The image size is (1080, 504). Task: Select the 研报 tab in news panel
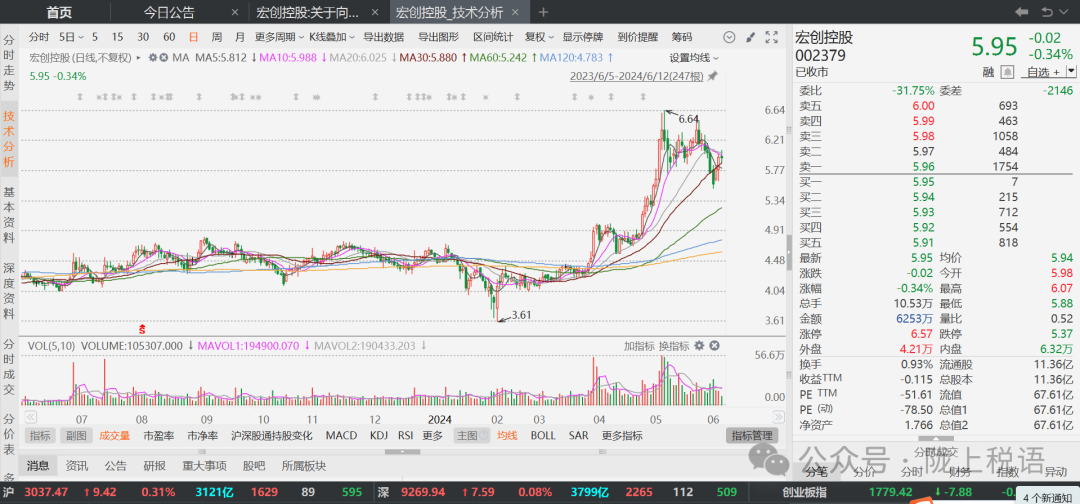coord(154,465)
